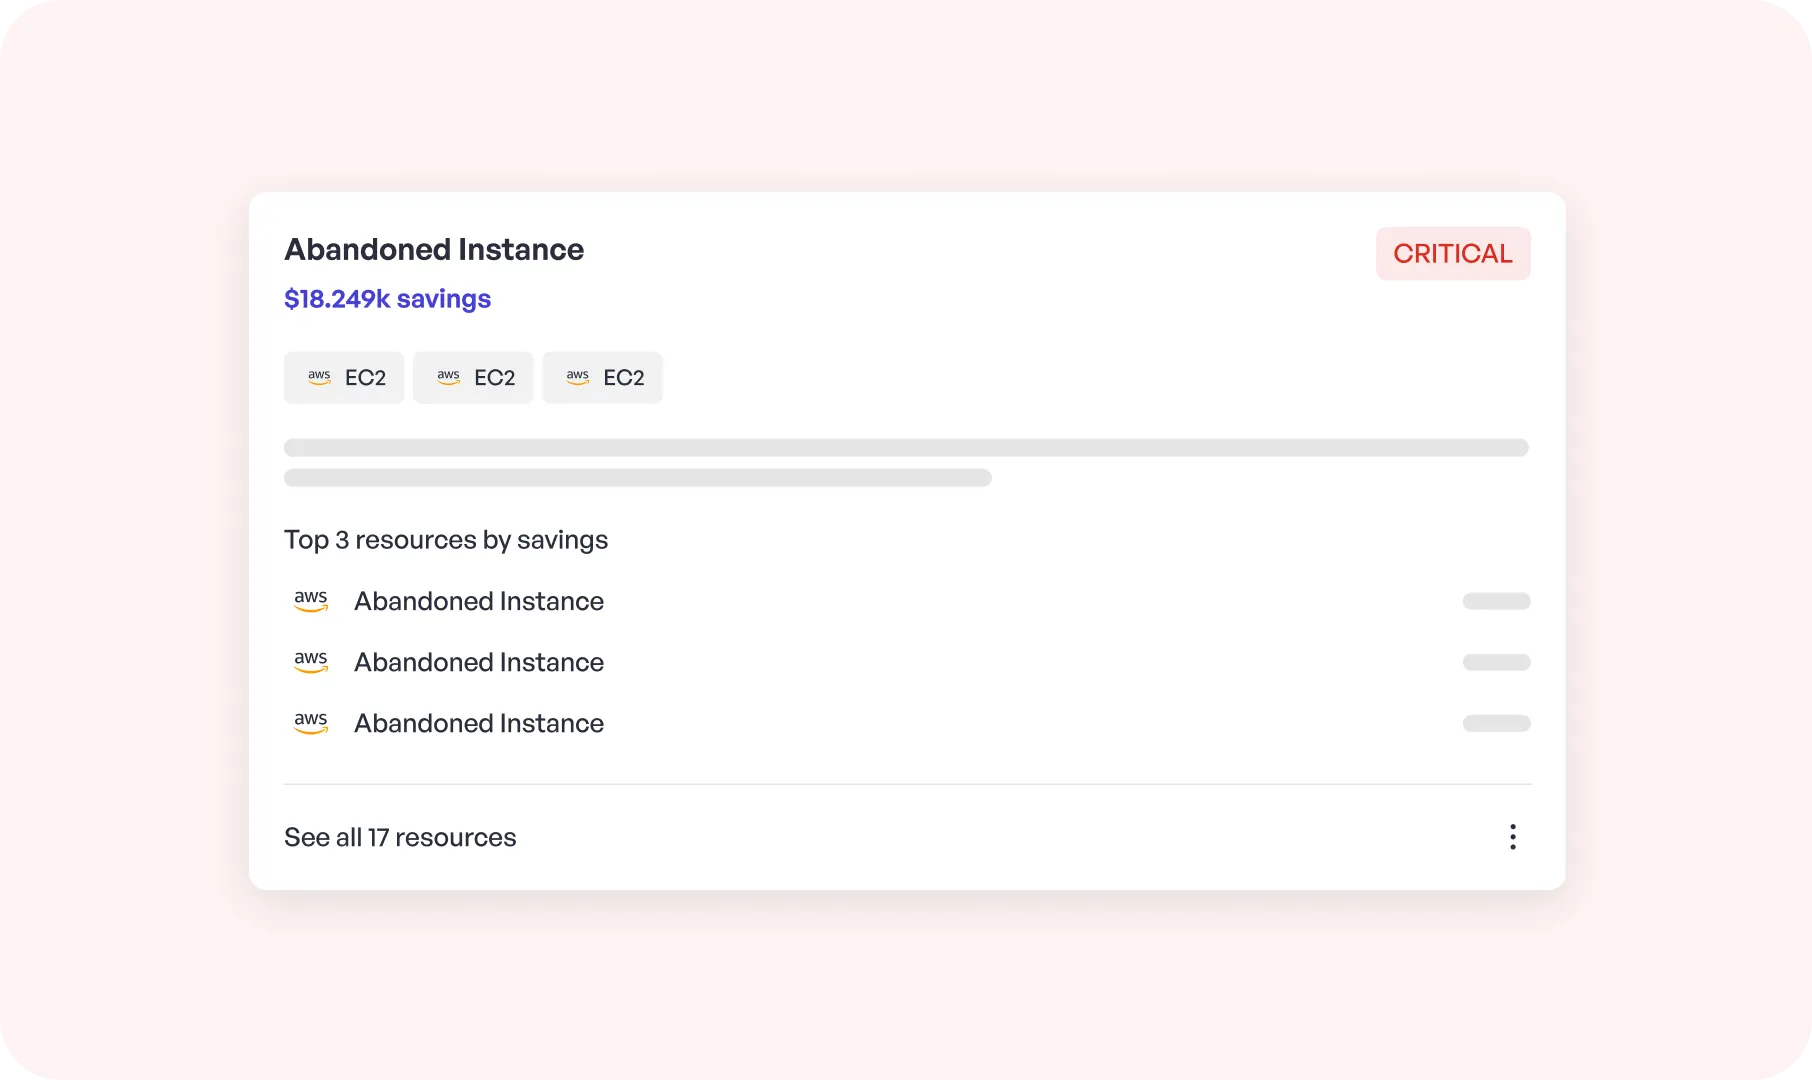Screen dimensions: 1812x1080
Task: Click the AWS logo on the second EC2 chip
Action: coord(448,377)
